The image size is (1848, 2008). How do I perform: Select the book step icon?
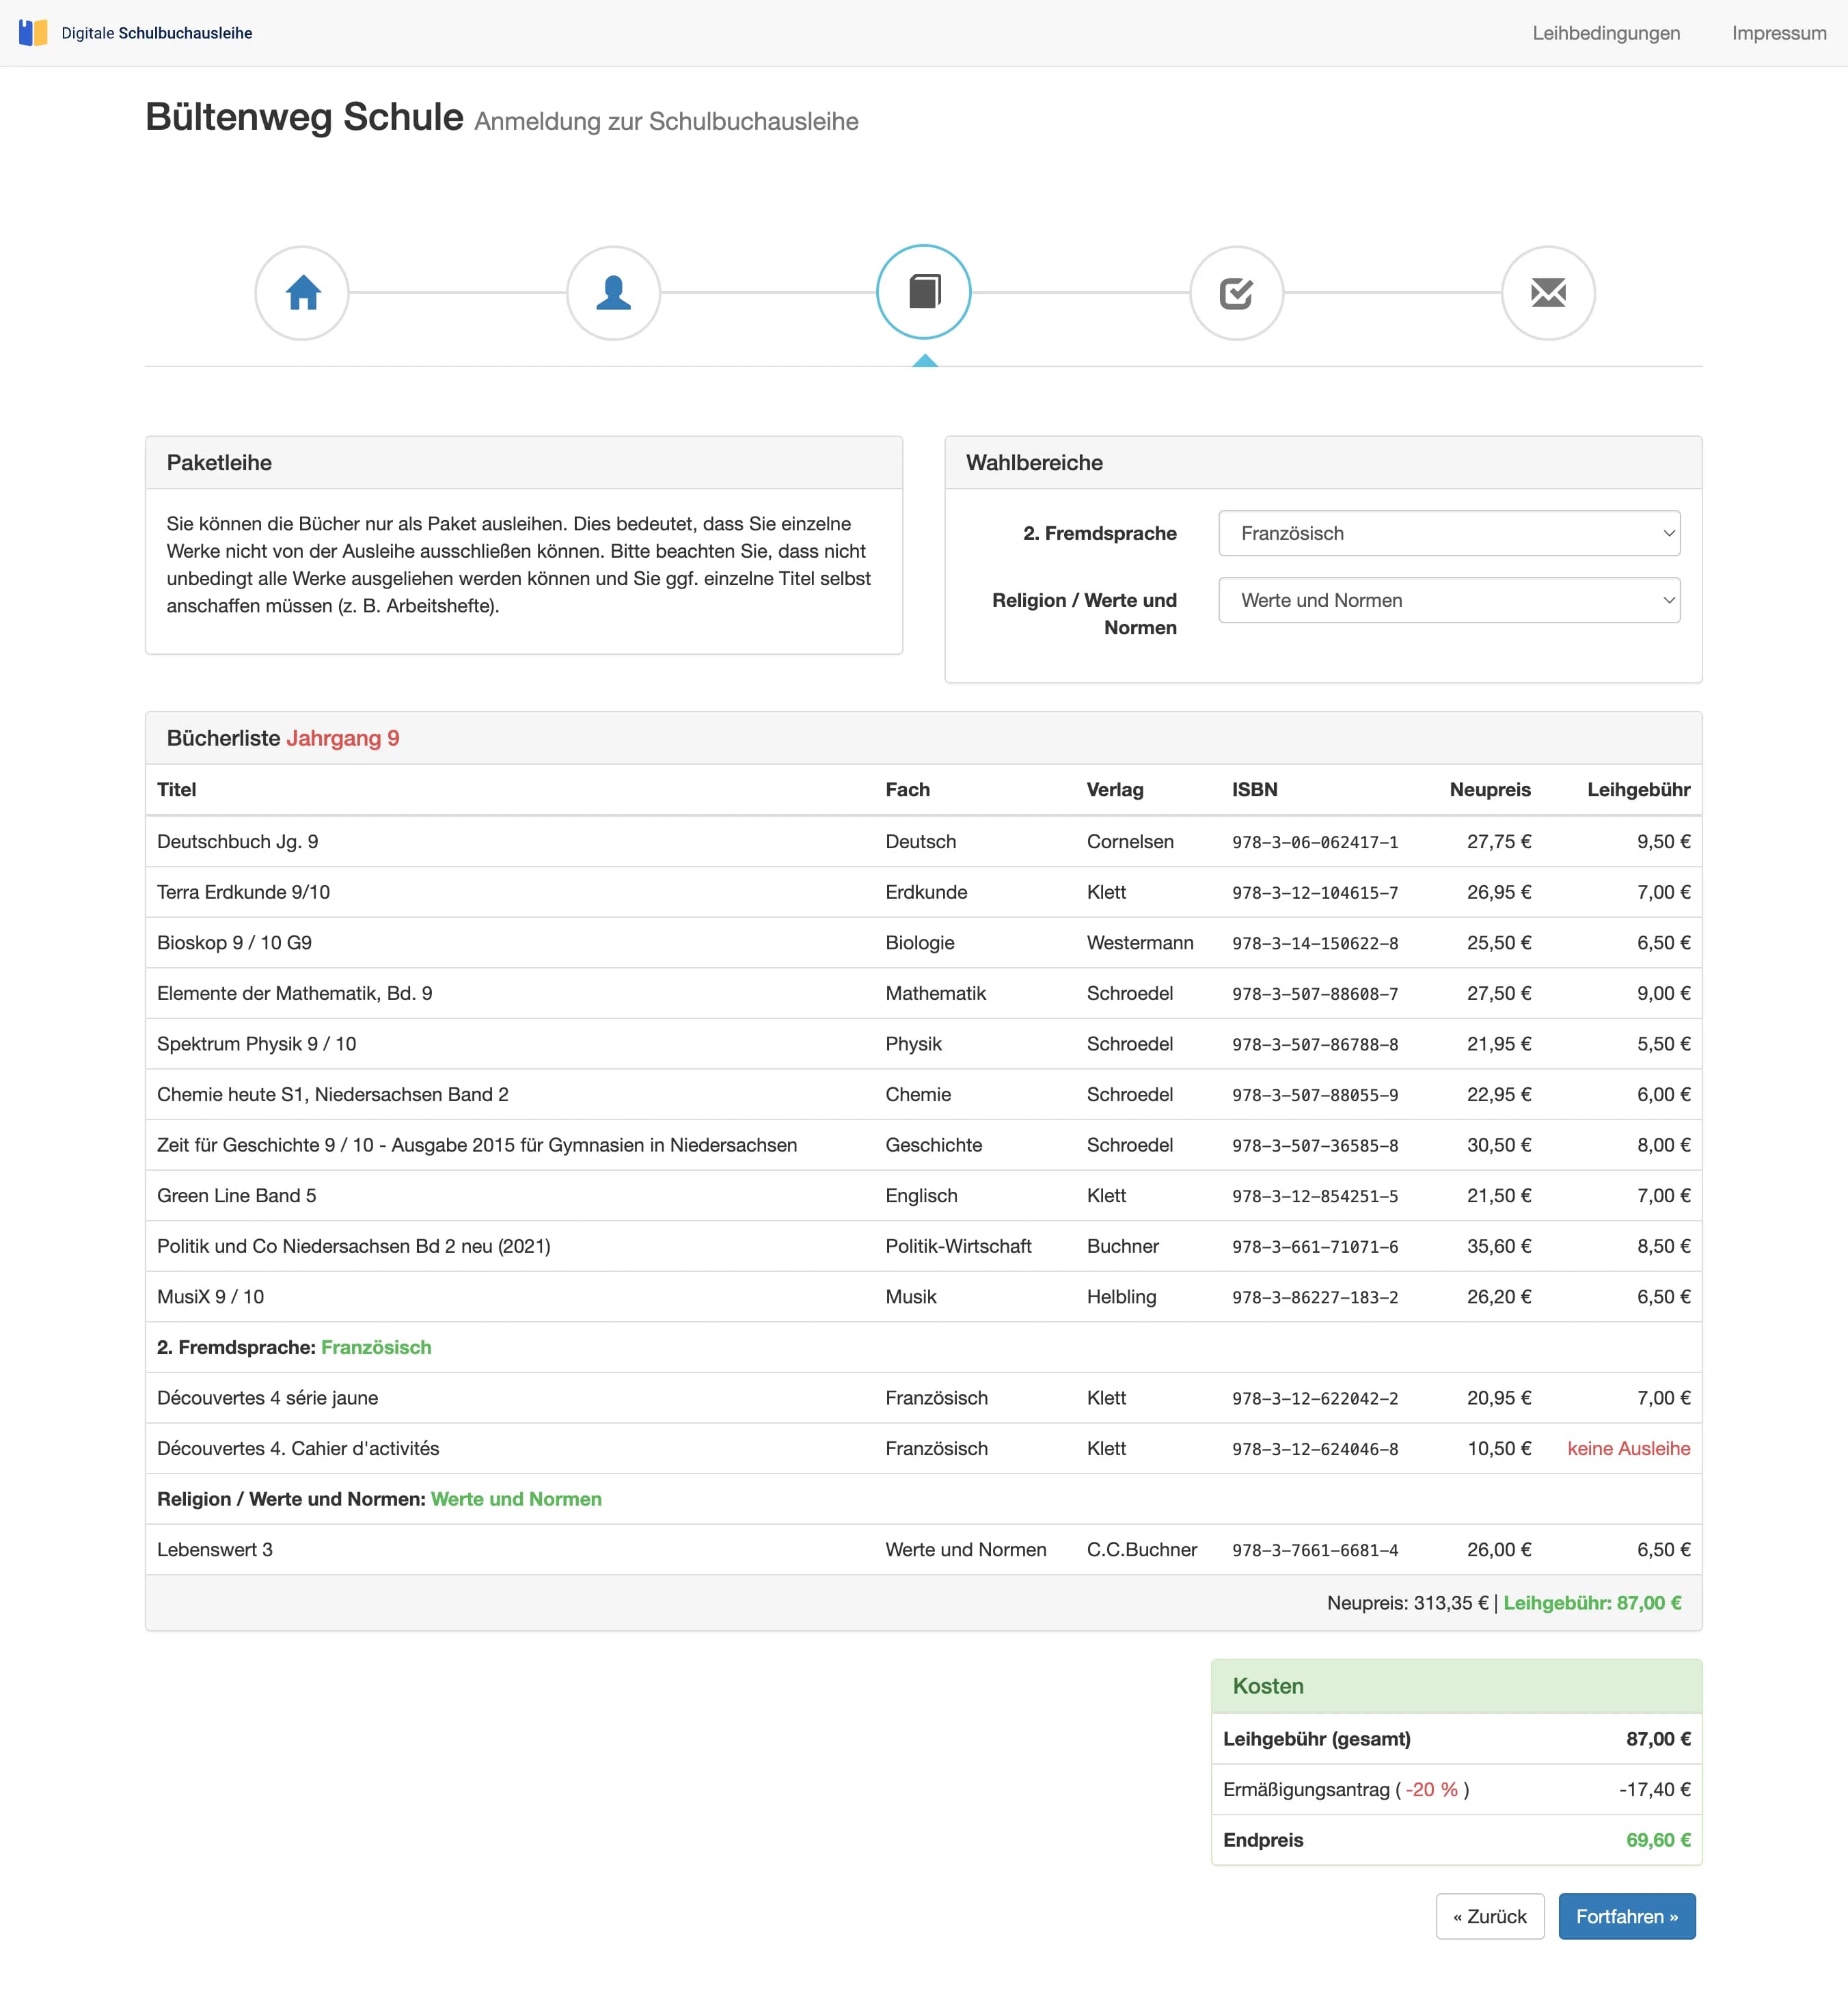[x=924, y=292]
